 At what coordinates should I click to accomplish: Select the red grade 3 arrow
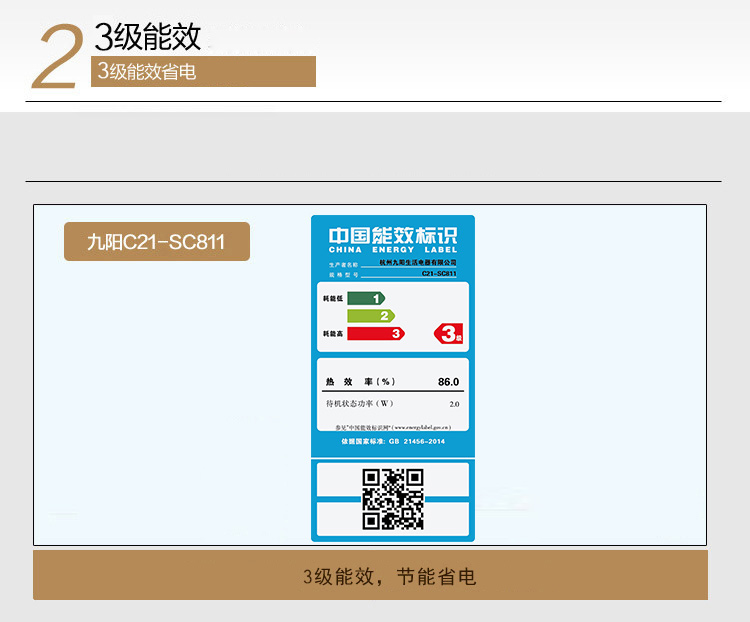coord(376,333)
